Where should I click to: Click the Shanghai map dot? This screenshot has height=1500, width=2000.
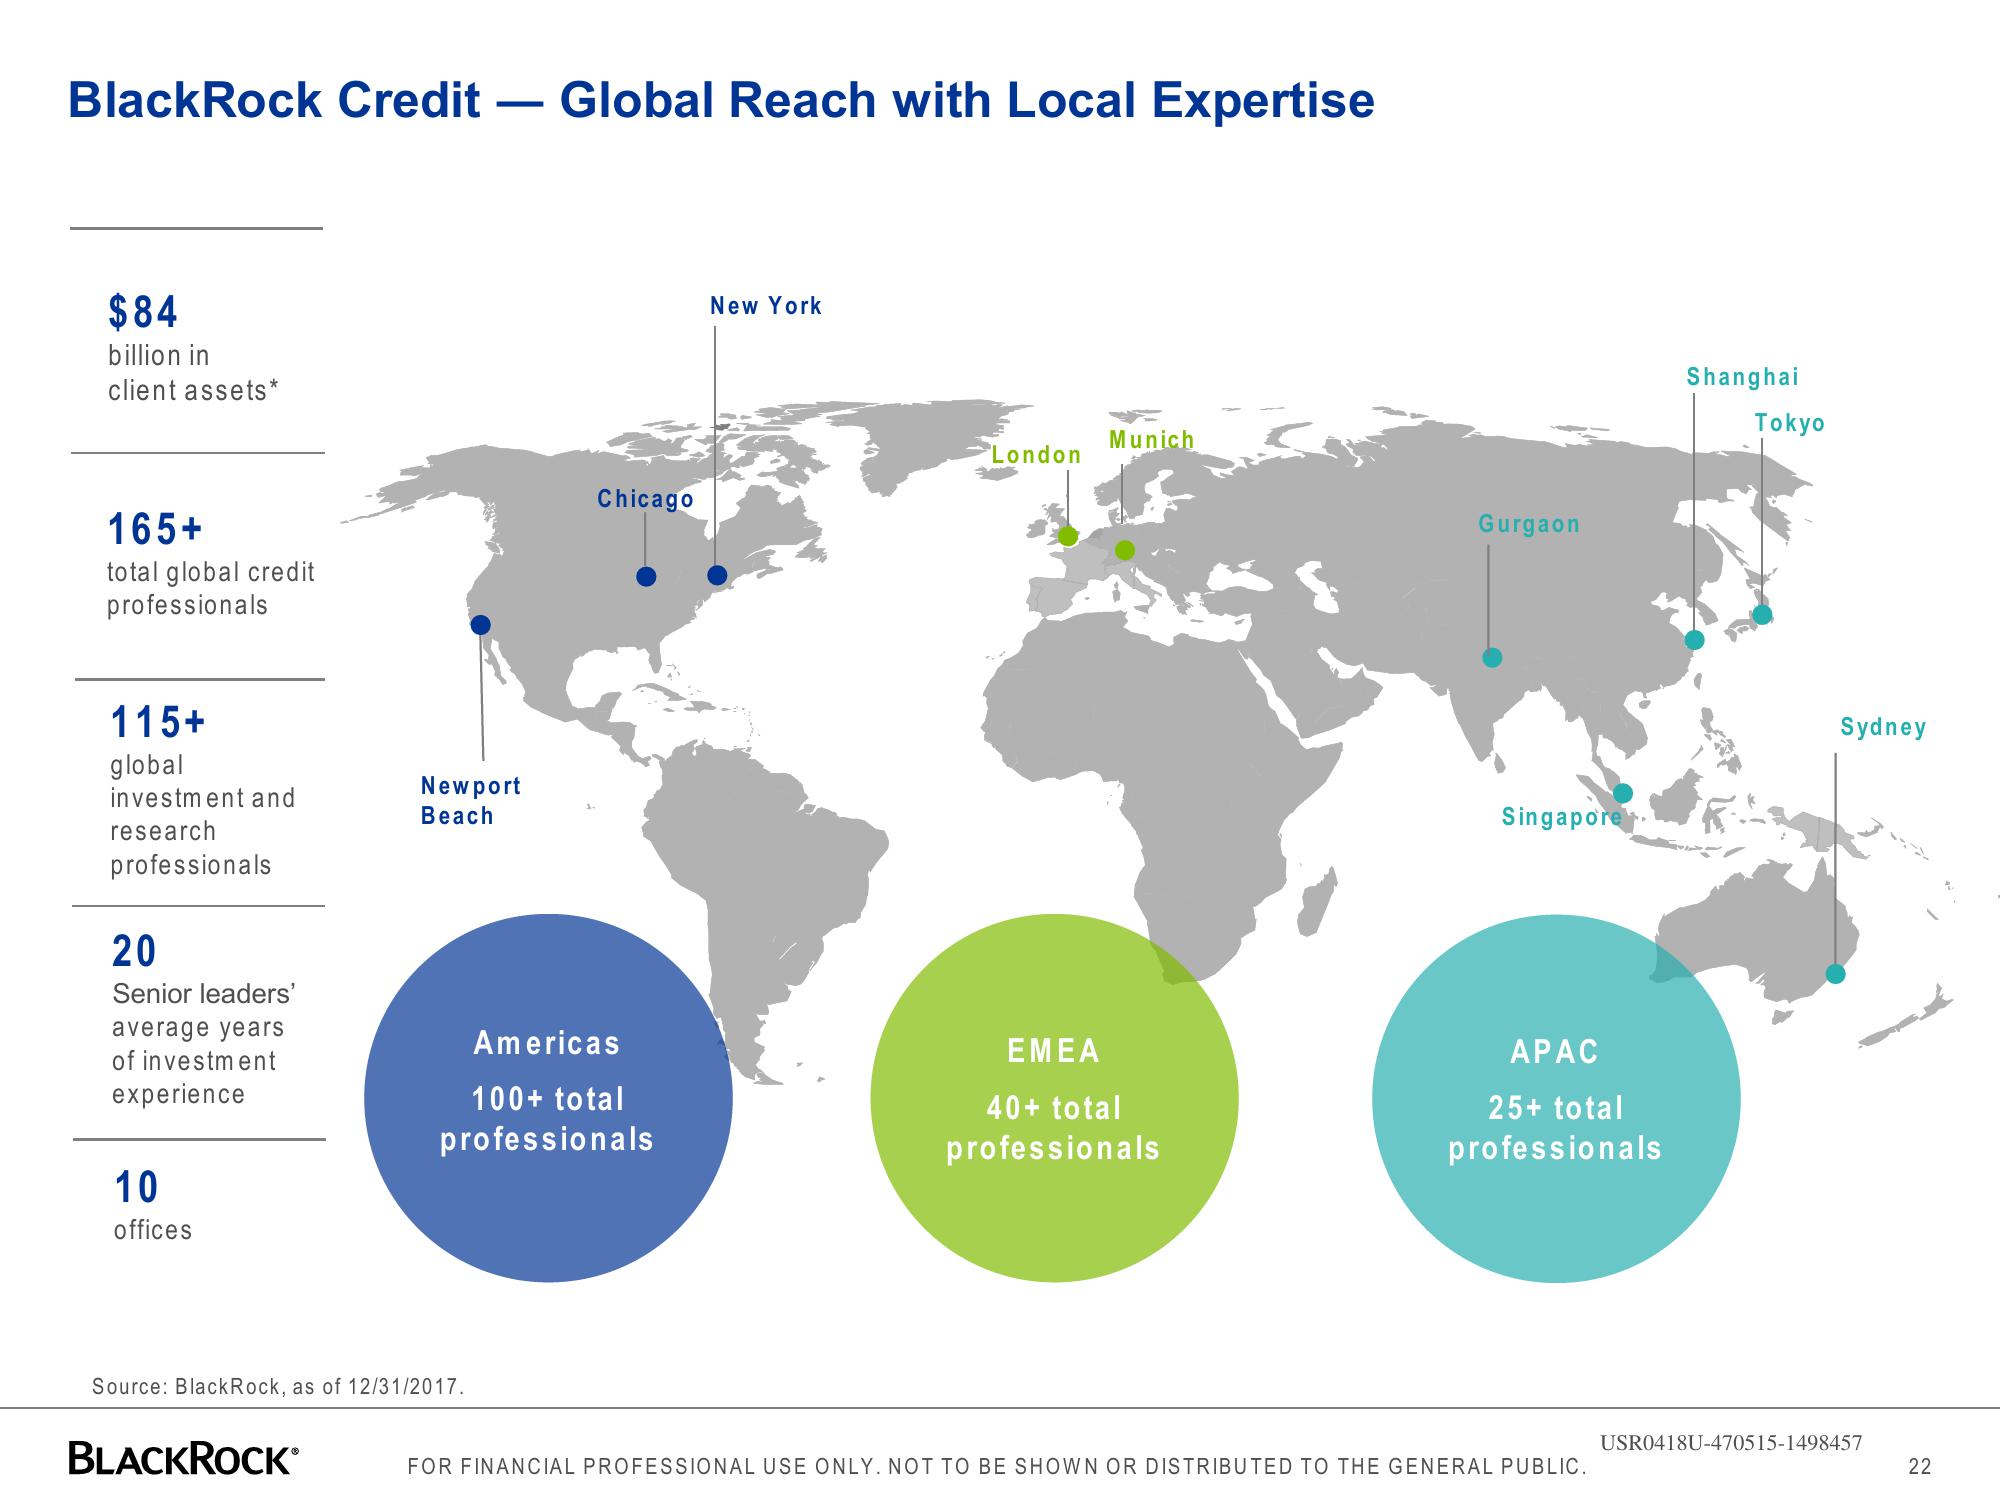[1695, 640]
